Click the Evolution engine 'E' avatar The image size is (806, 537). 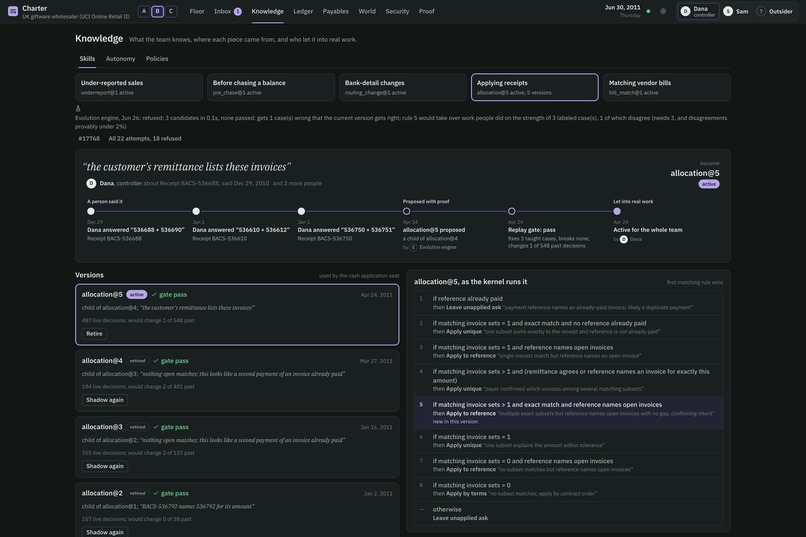(413, 247)
